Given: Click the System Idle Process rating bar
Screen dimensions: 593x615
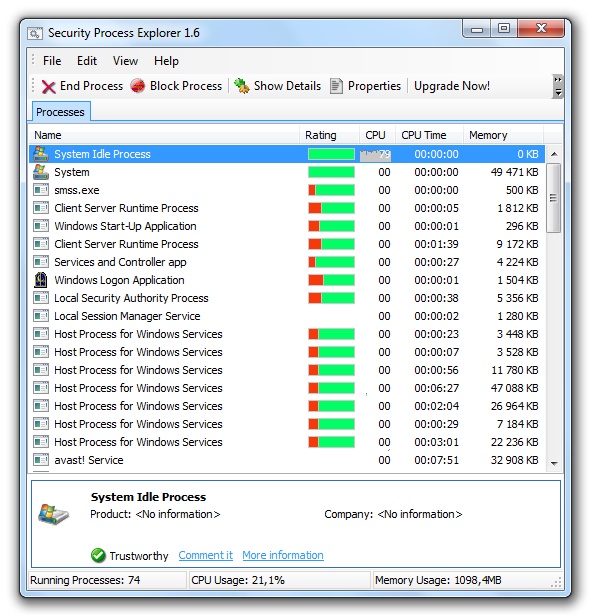Looking at the screenshot, I should [331, 154].
